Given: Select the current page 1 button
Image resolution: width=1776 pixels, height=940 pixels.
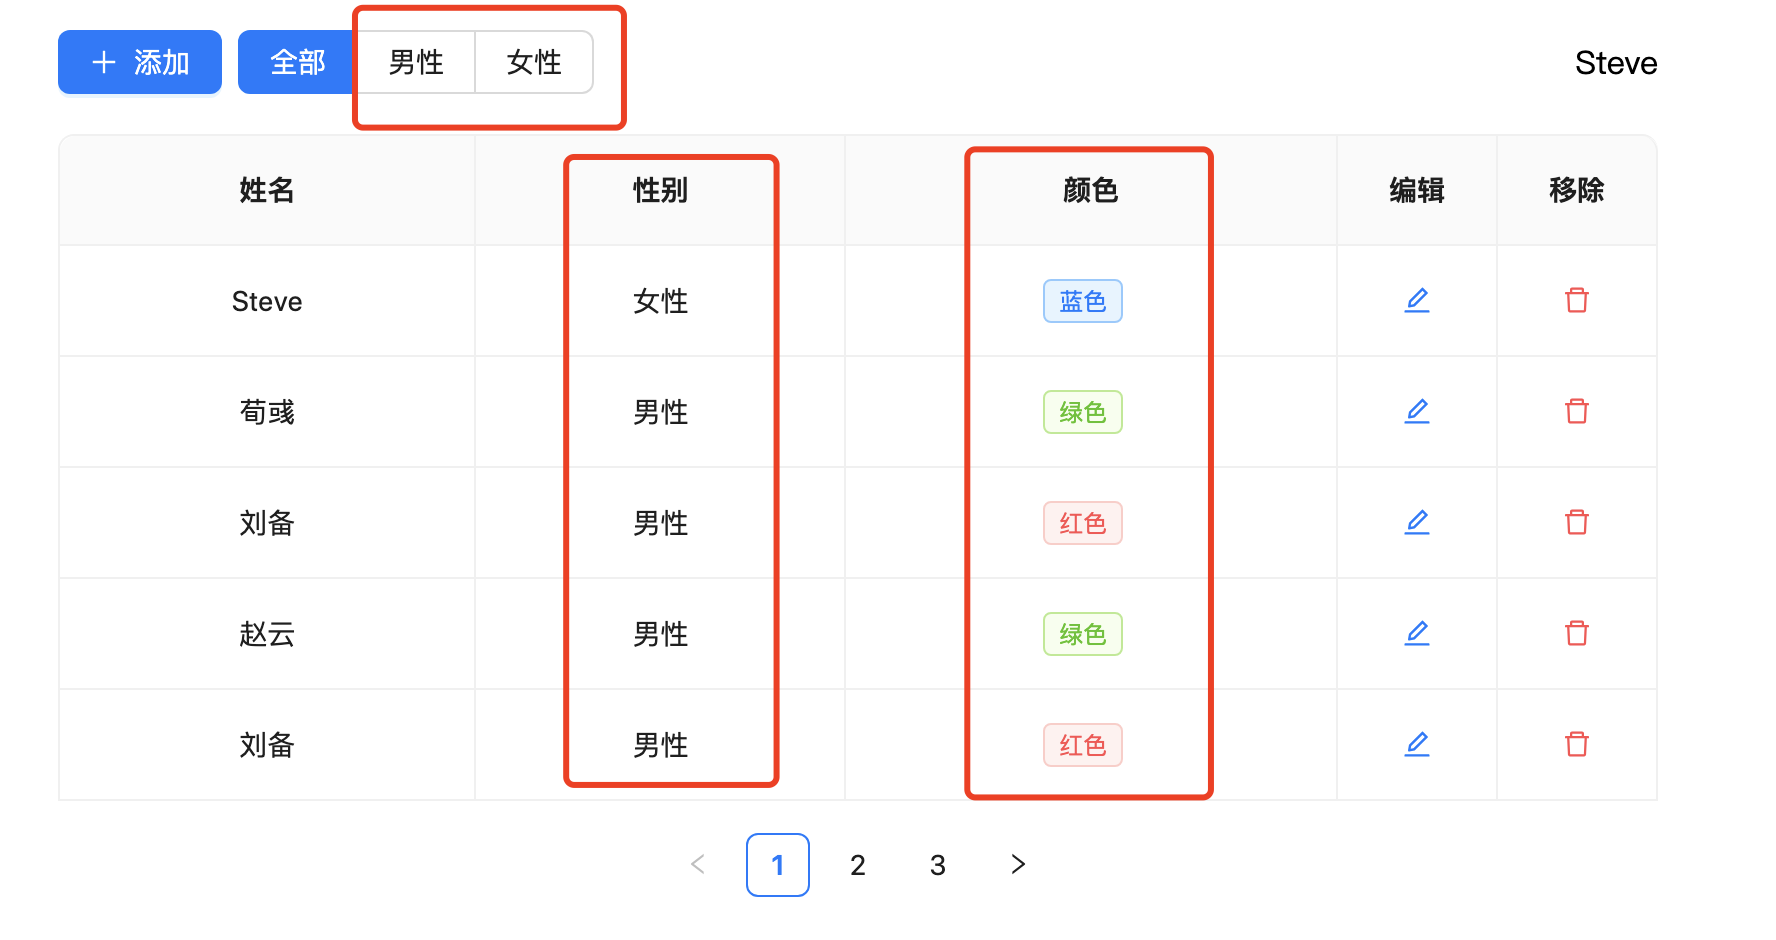Looking at the screenshot, I should [x=777, y=865].
